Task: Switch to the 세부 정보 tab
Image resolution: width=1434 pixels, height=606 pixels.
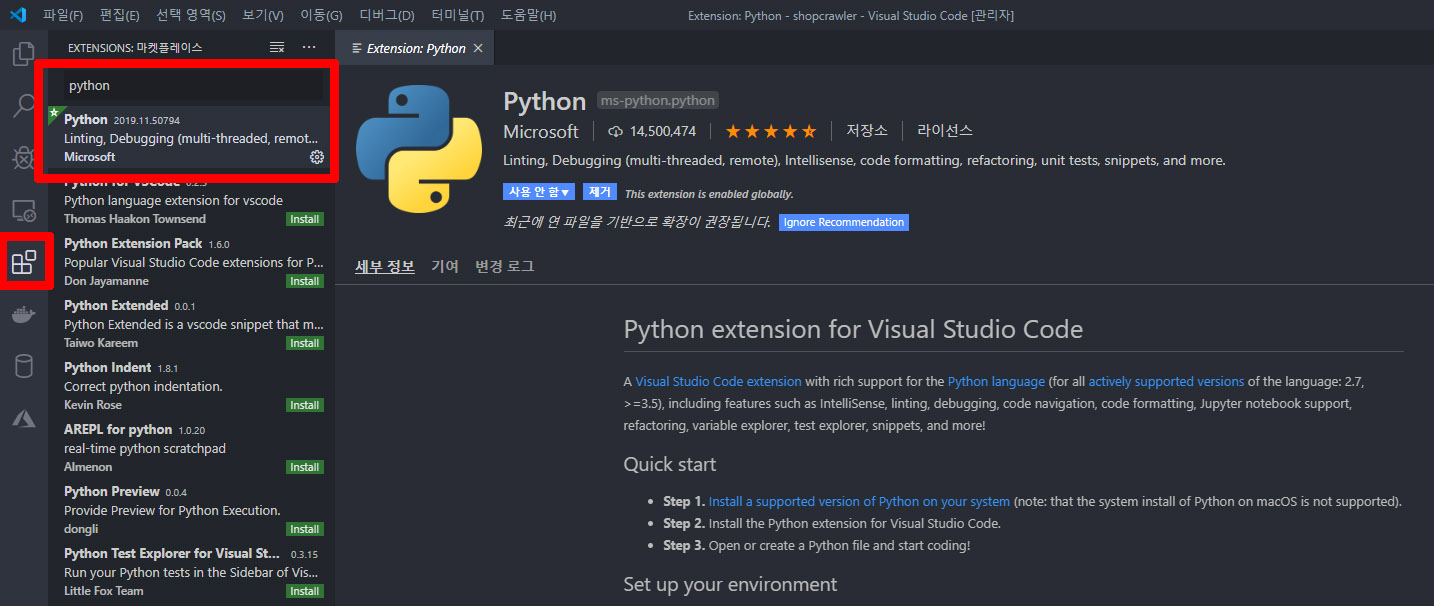Action: pos(385,267)
